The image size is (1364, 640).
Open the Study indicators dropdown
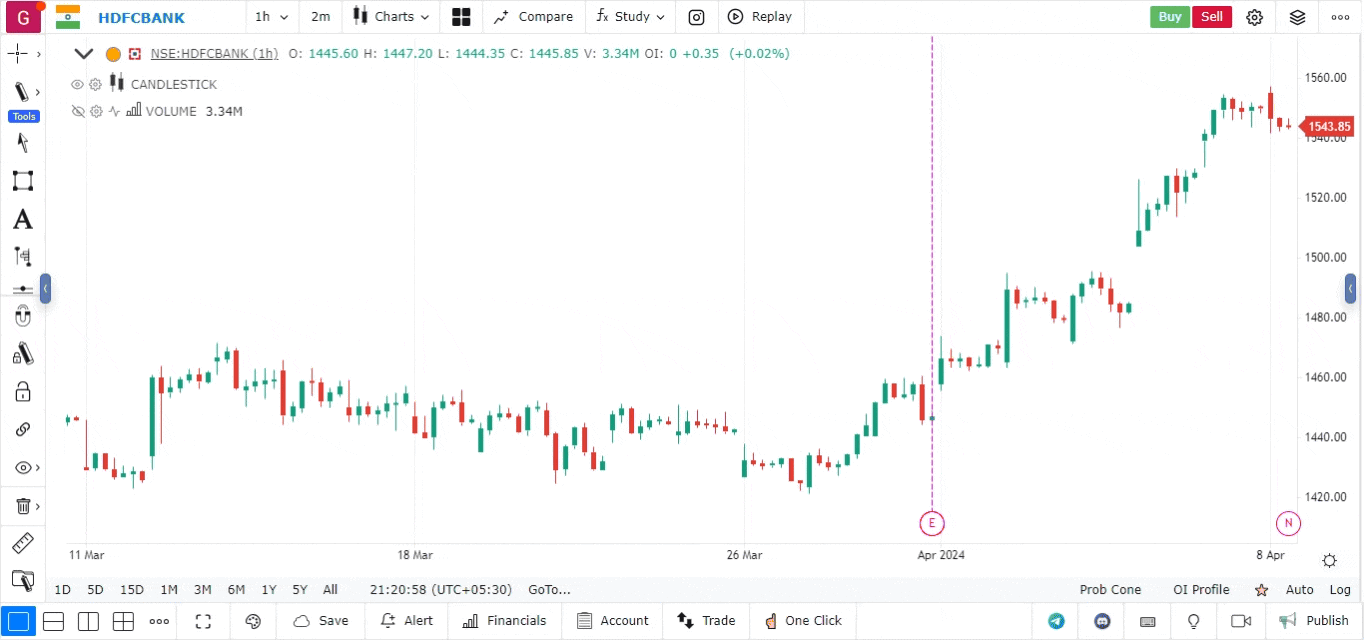click(x=630, y=17)
